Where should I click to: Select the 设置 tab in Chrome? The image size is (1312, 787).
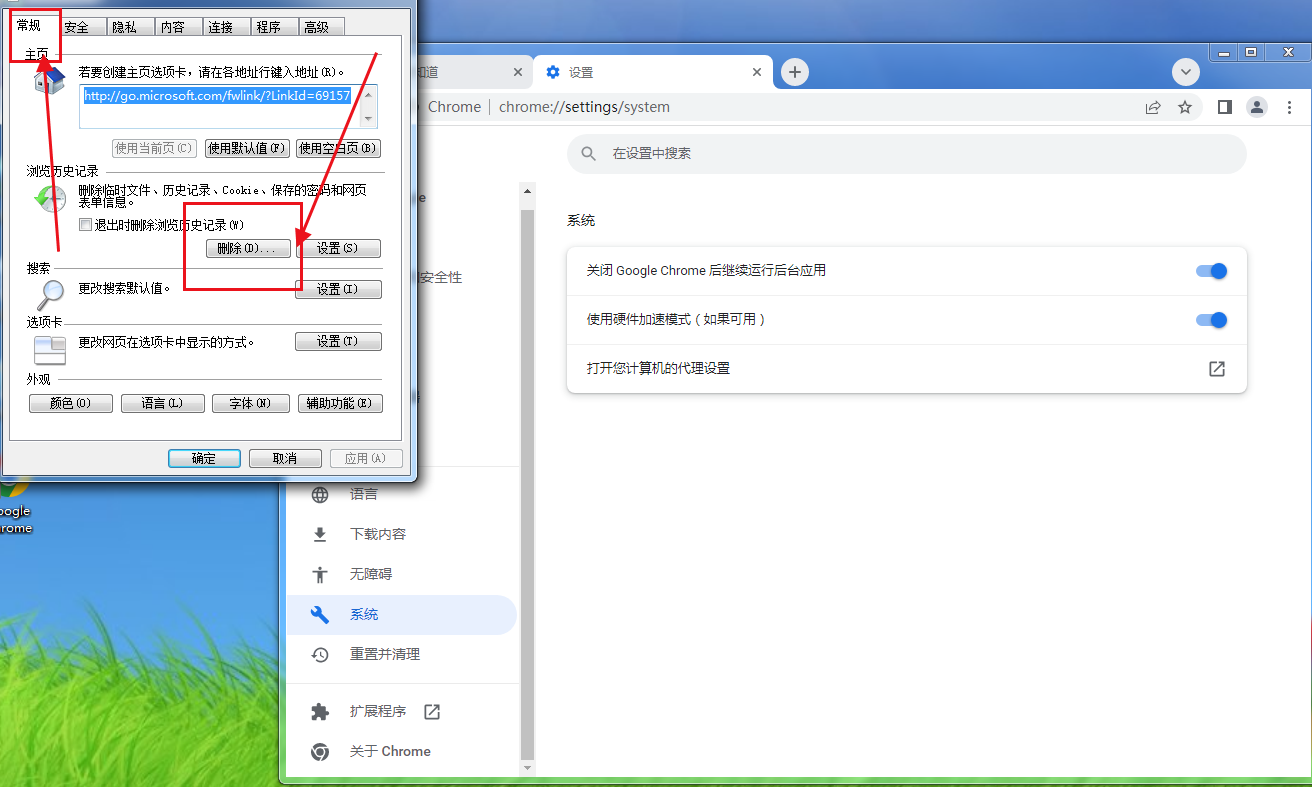tap(654, 72)
